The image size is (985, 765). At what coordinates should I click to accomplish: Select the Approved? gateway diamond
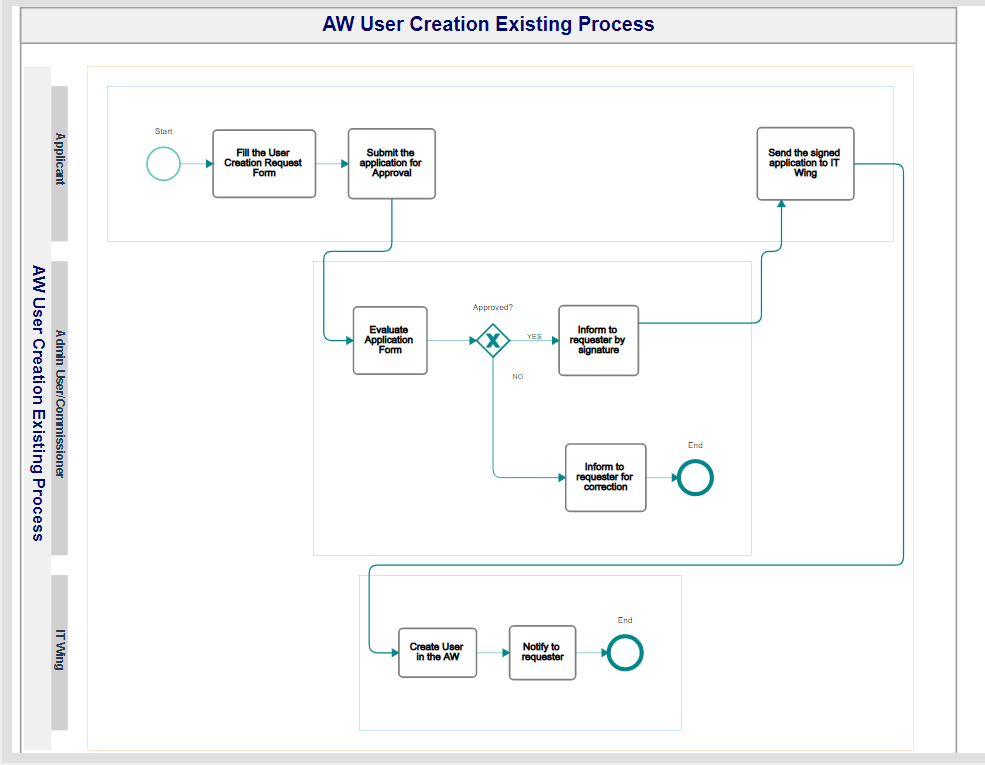tap(493, 340)
